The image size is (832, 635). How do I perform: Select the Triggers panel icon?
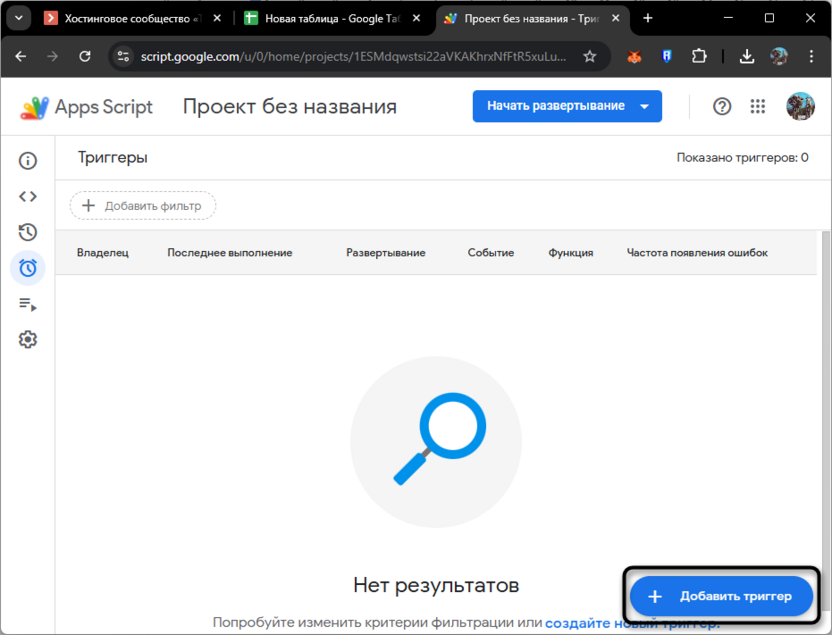[x=28, y=268]
